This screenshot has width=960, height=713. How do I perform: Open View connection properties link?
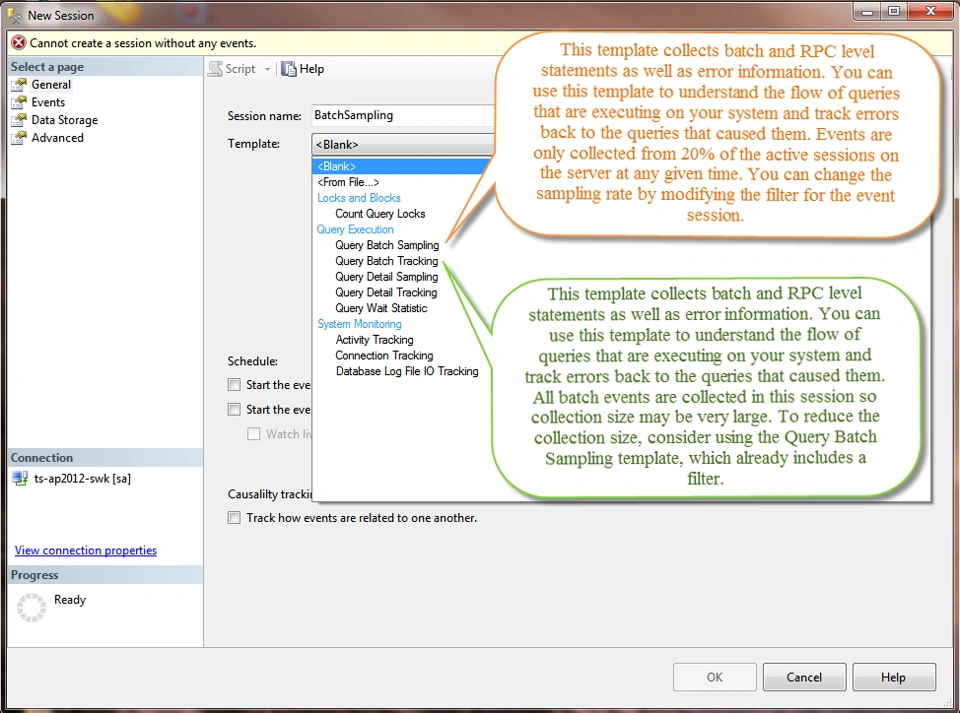[85, 550]
